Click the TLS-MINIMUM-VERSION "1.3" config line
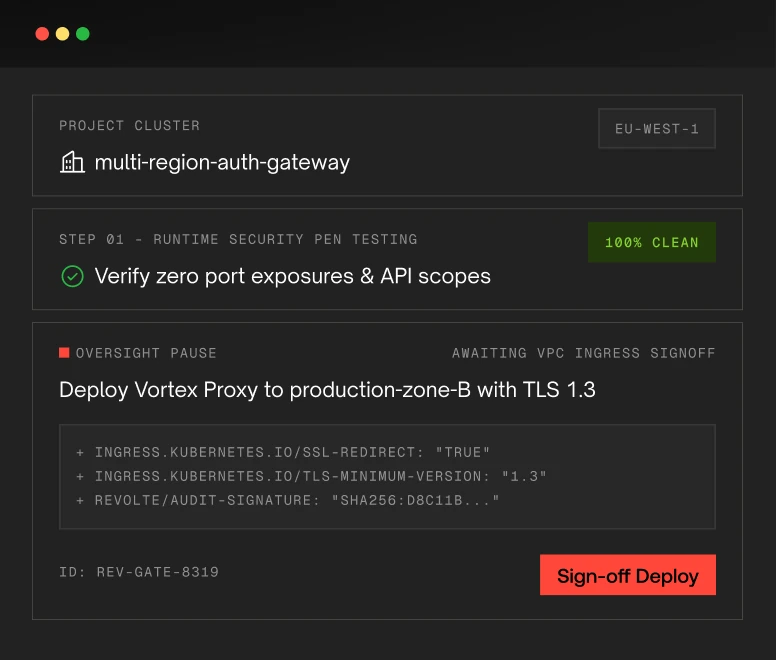This screenshot has width=776, height=660. tap(311, 476)
